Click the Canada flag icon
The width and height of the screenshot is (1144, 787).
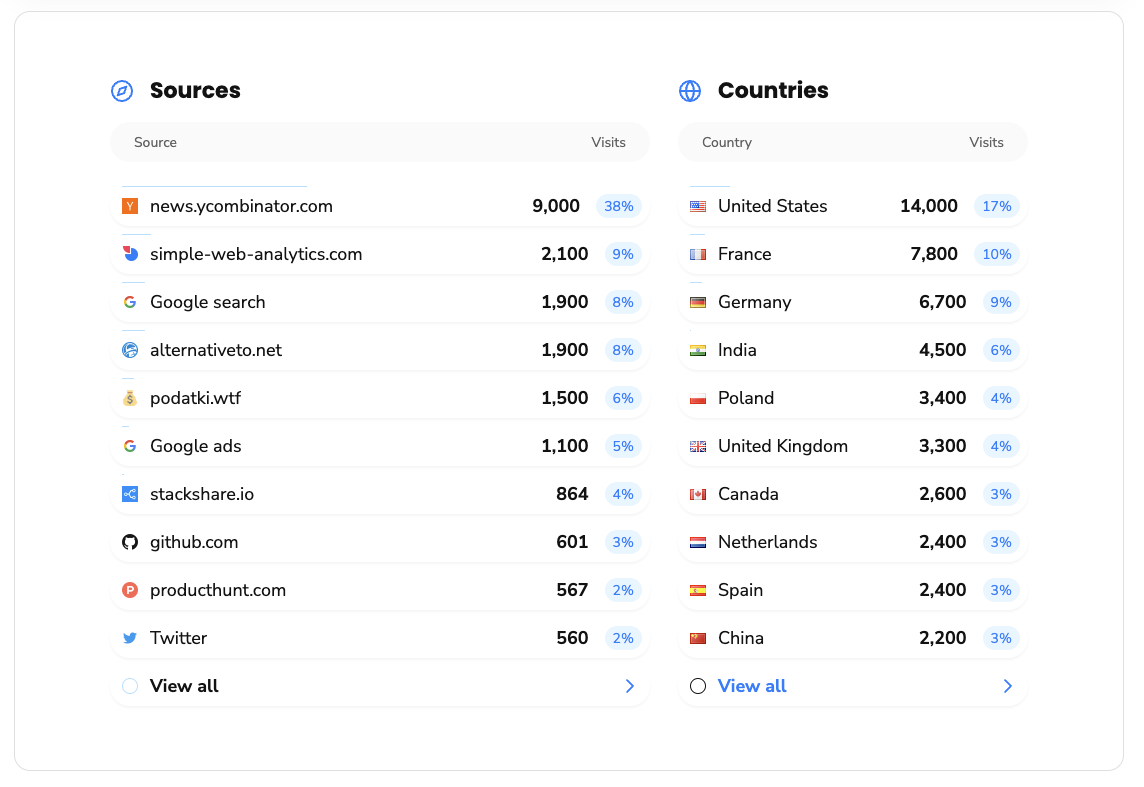tap(698, 494)
